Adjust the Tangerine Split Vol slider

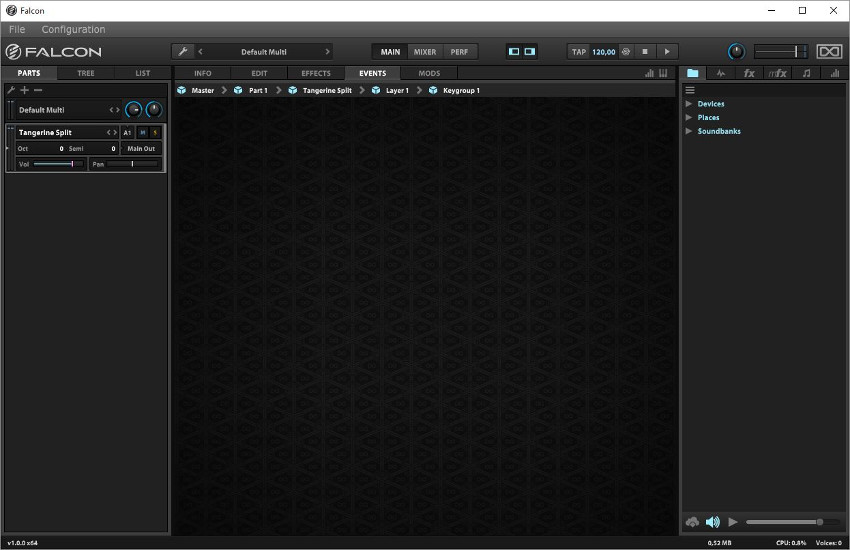click(x=59, y=164)
